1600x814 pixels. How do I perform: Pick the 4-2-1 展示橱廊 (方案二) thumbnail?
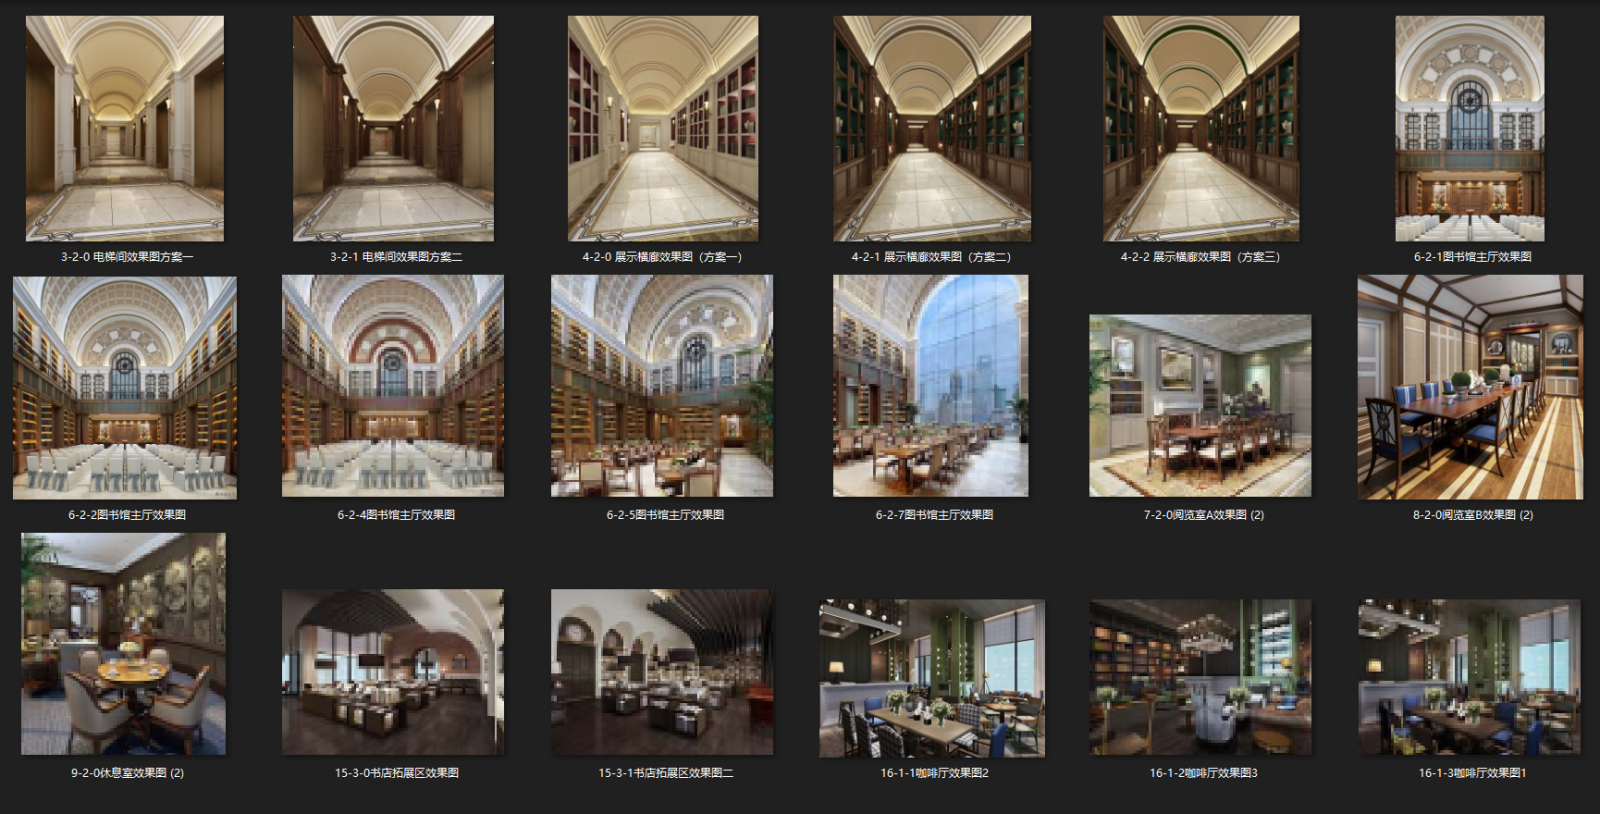point(932,128)
